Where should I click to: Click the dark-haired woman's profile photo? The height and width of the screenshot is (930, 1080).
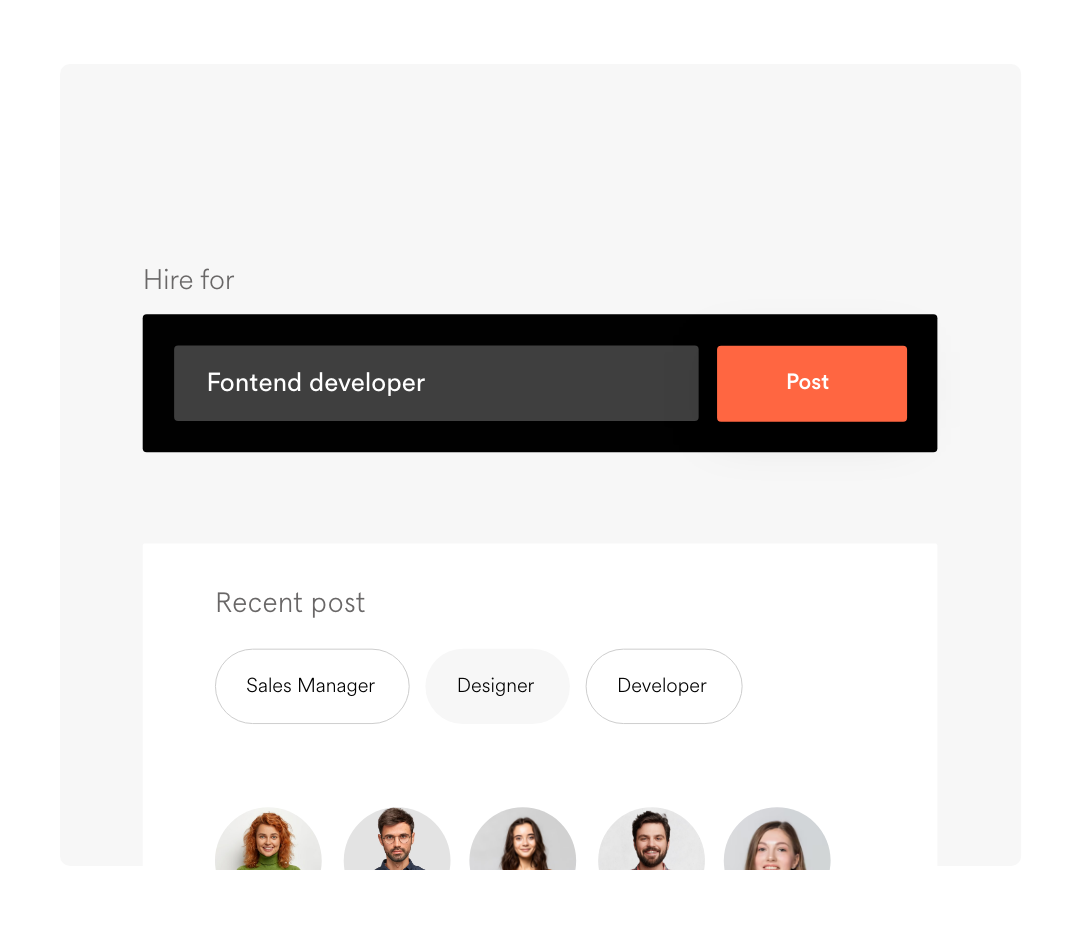[x=523, y=839]
